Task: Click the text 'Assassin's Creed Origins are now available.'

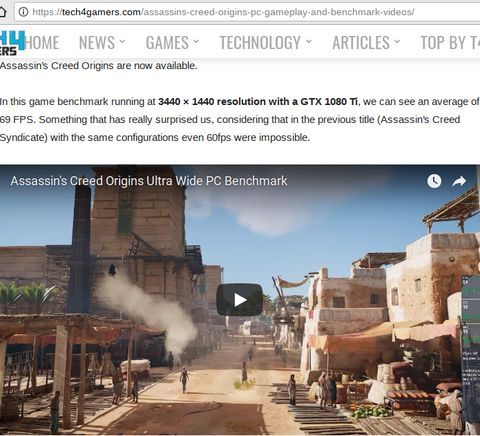Action: (x=99, y=66)
